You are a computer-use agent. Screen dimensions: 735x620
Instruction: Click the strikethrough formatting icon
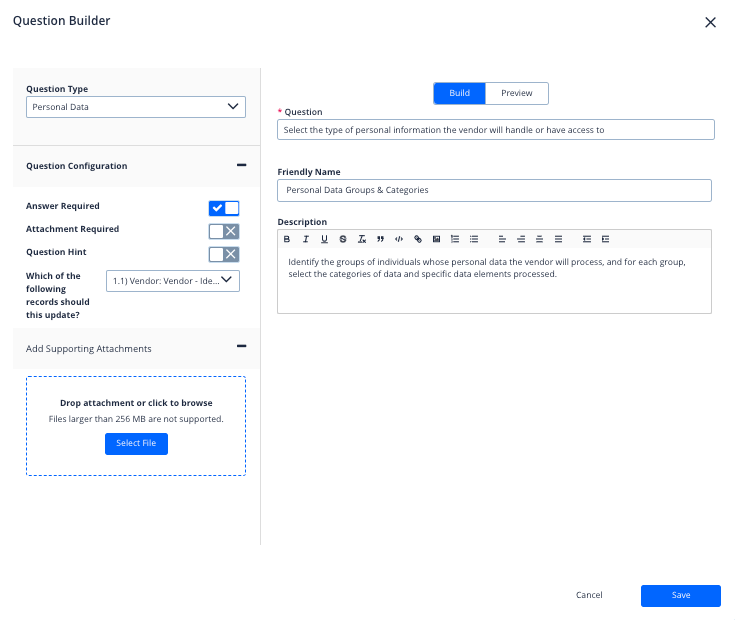343,239
